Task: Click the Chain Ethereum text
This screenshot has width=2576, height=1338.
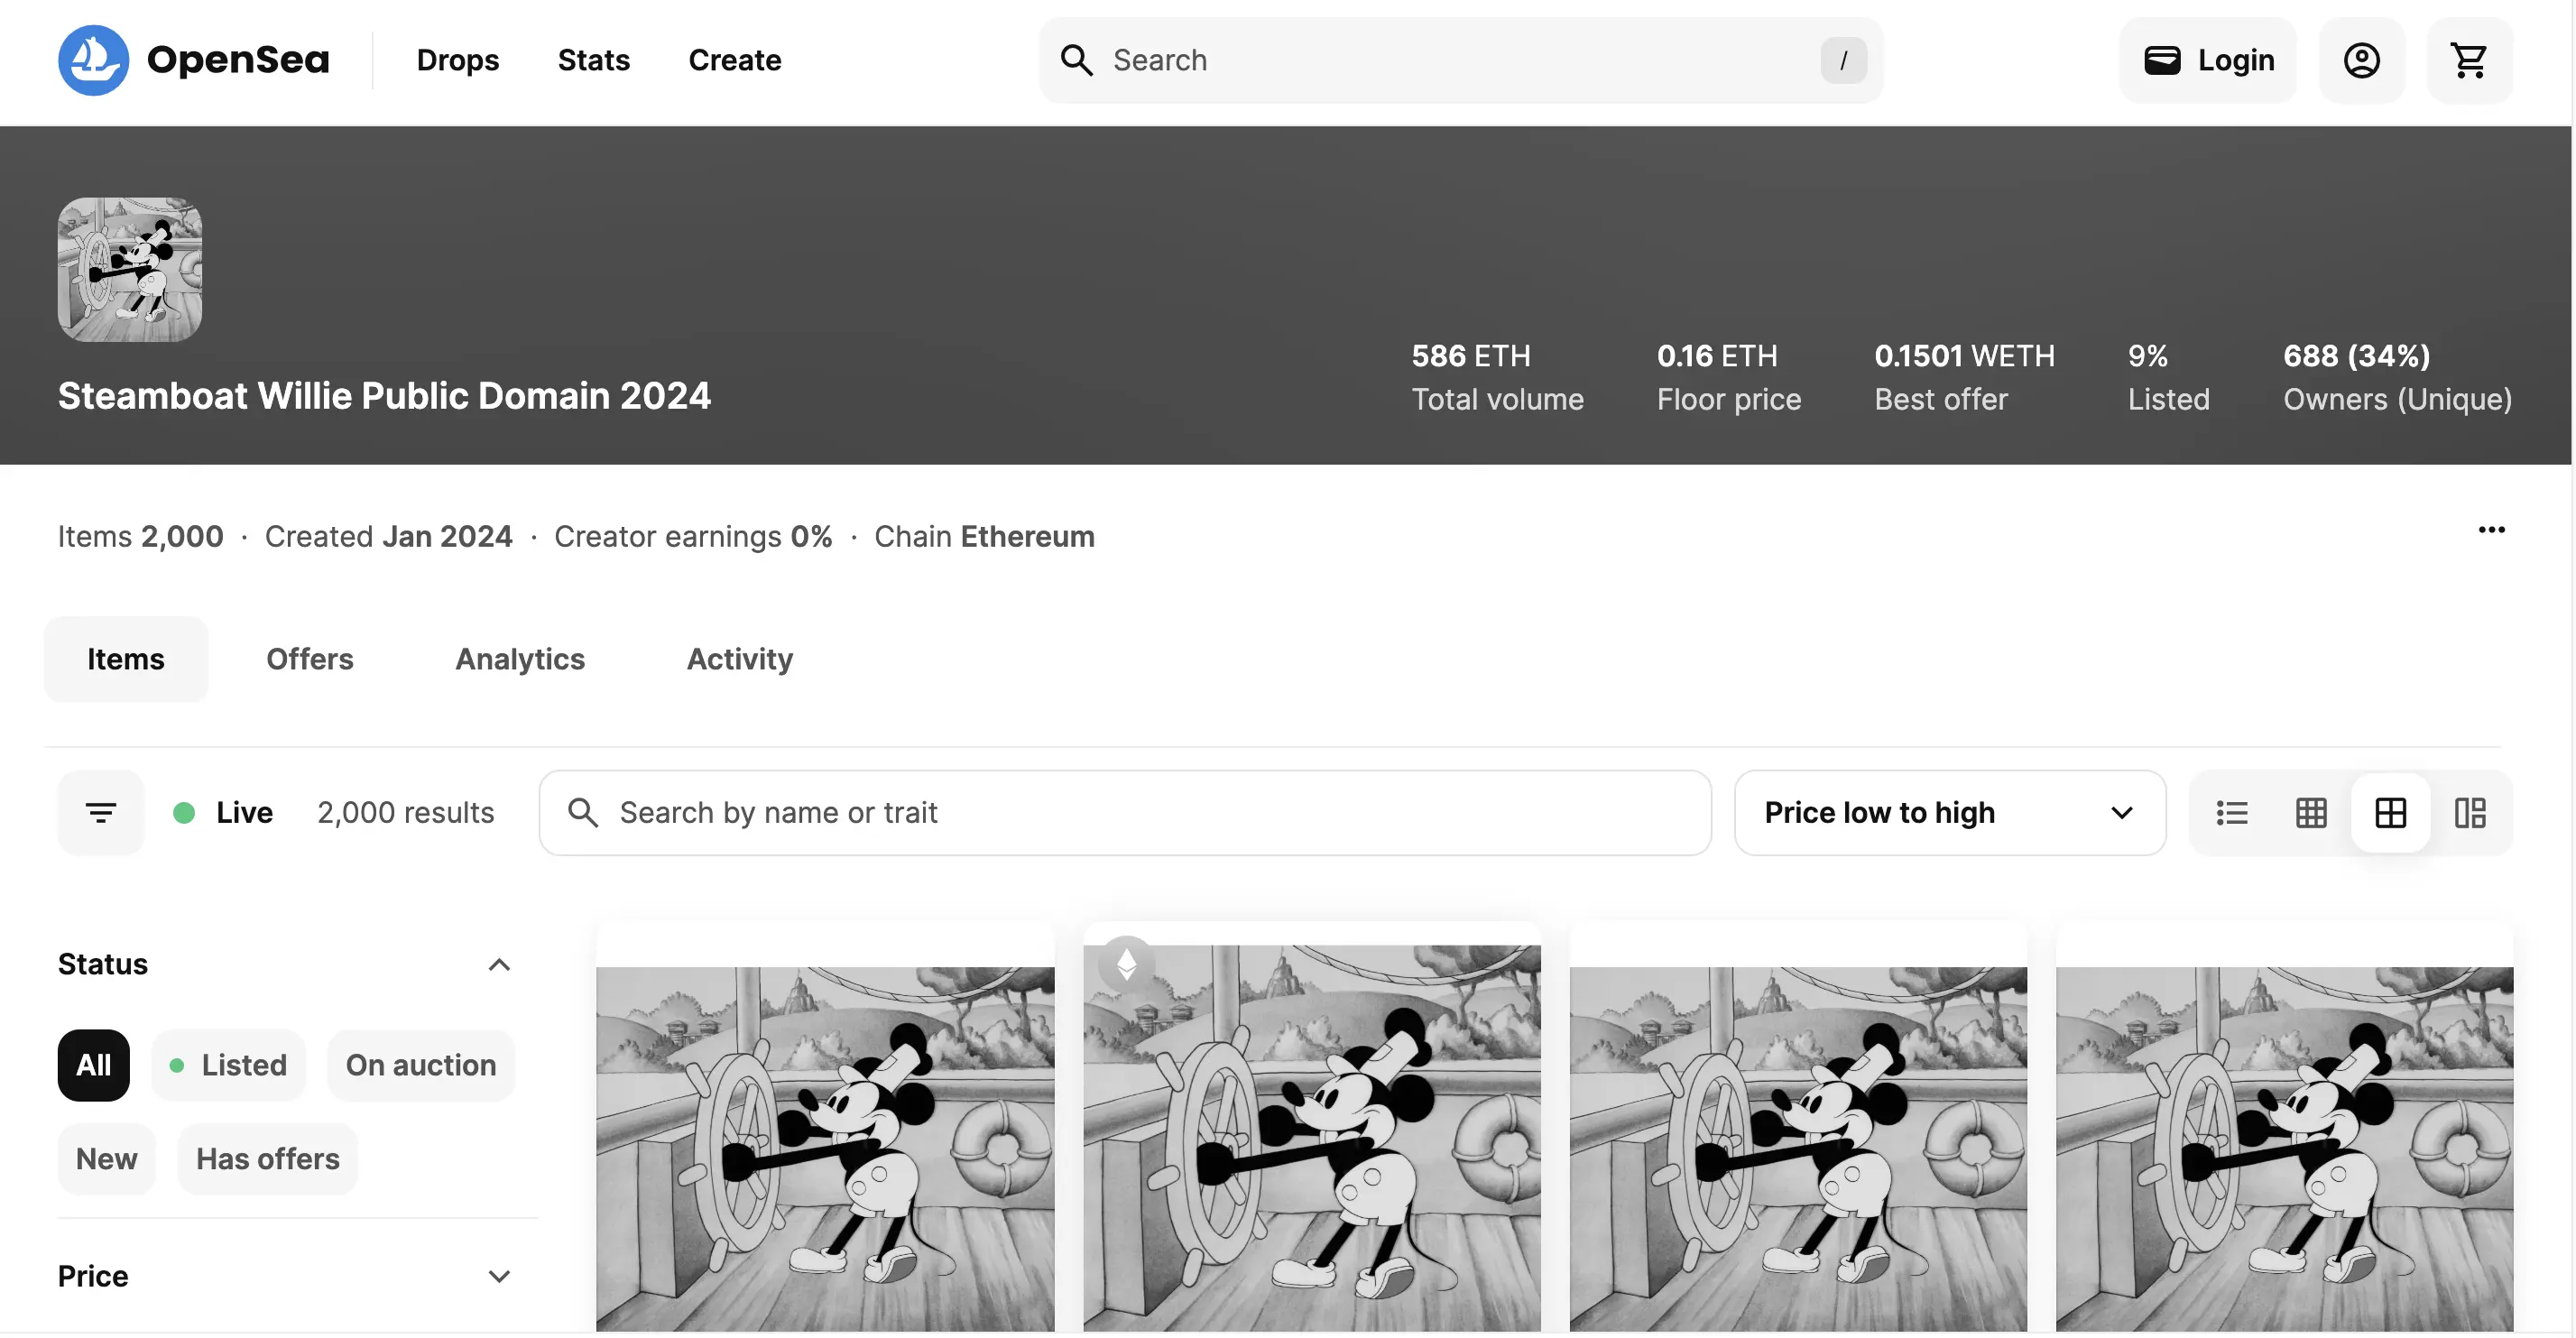Action: 985,536
